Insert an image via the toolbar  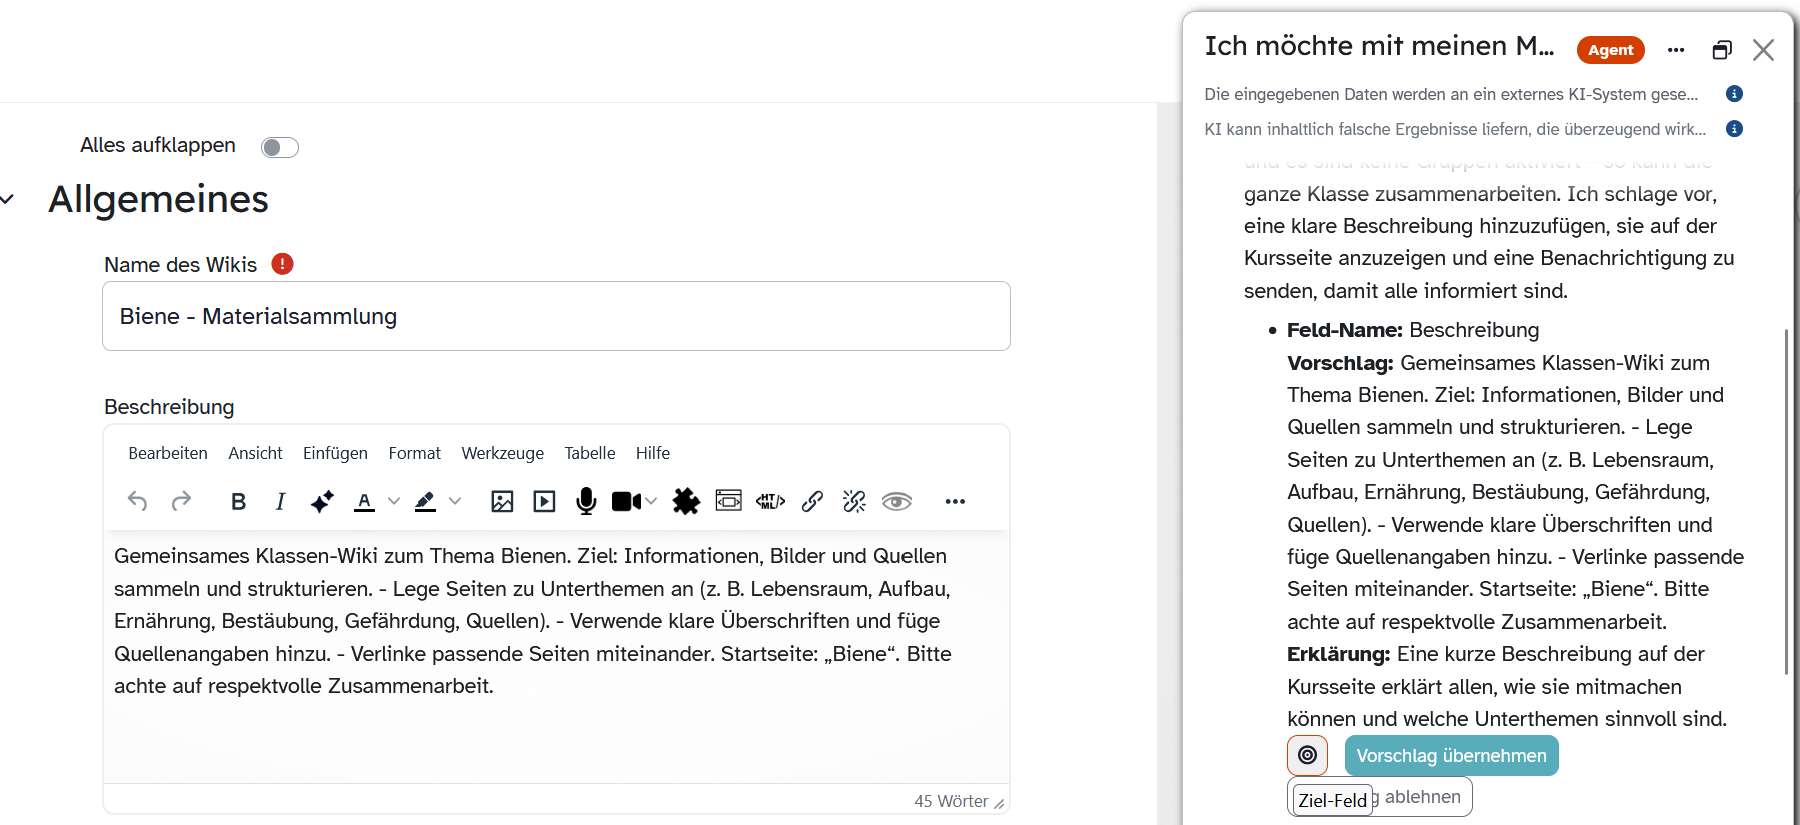[x=502, y=502]
